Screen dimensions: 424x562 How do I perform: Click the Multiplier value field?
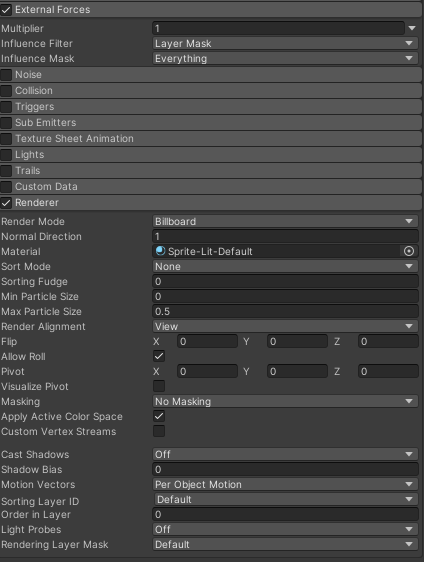tap(278, 28)
